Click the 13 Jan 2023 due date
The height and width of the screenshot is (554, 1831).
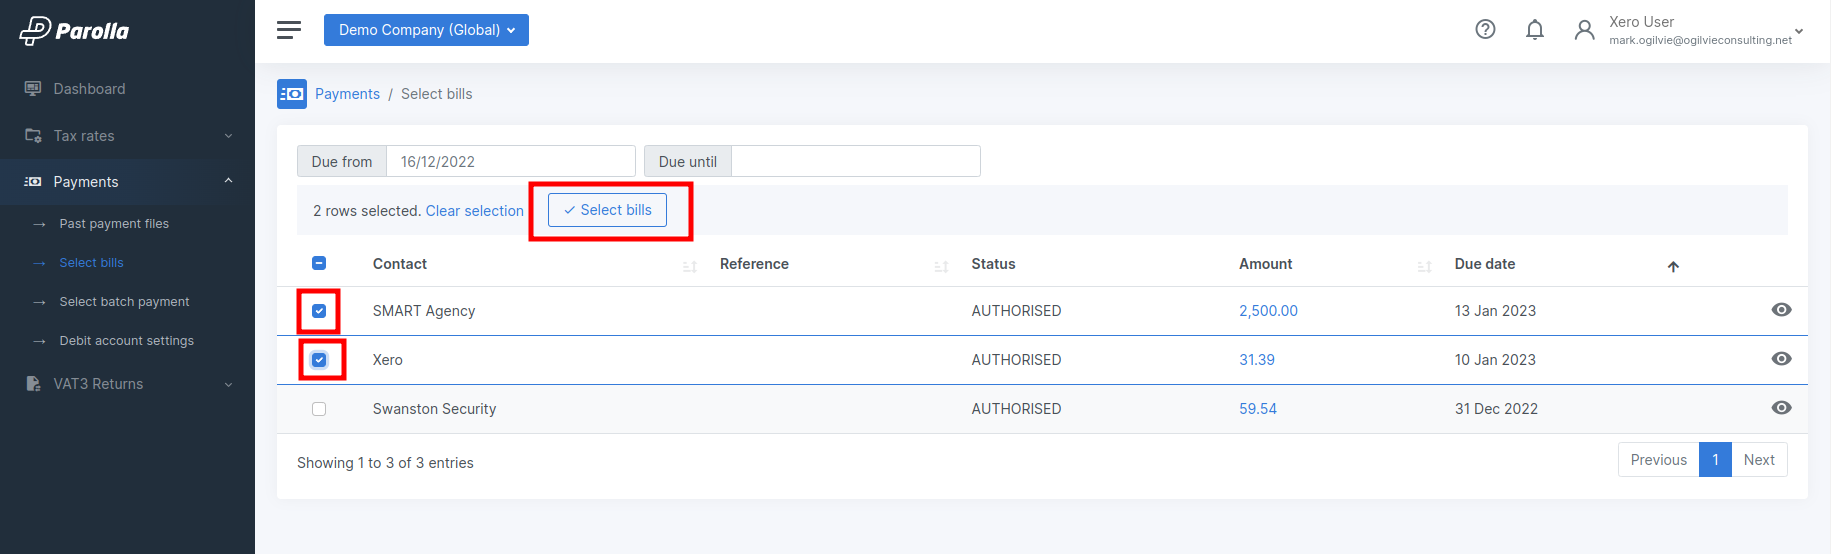tap(1495, 311)
